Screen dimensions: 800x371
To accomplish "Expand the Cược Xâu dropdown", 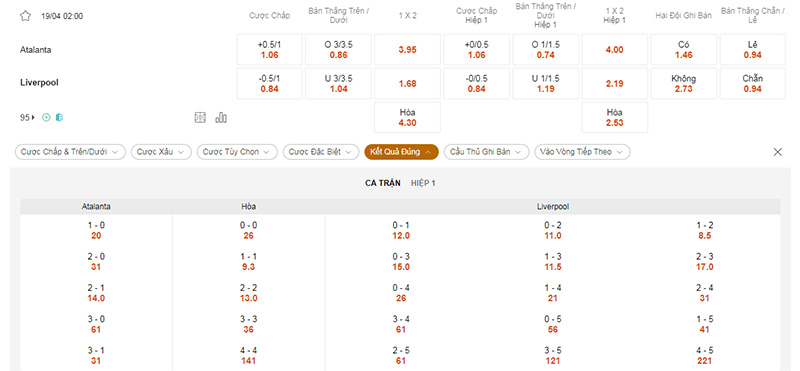I will pos(161,152).
